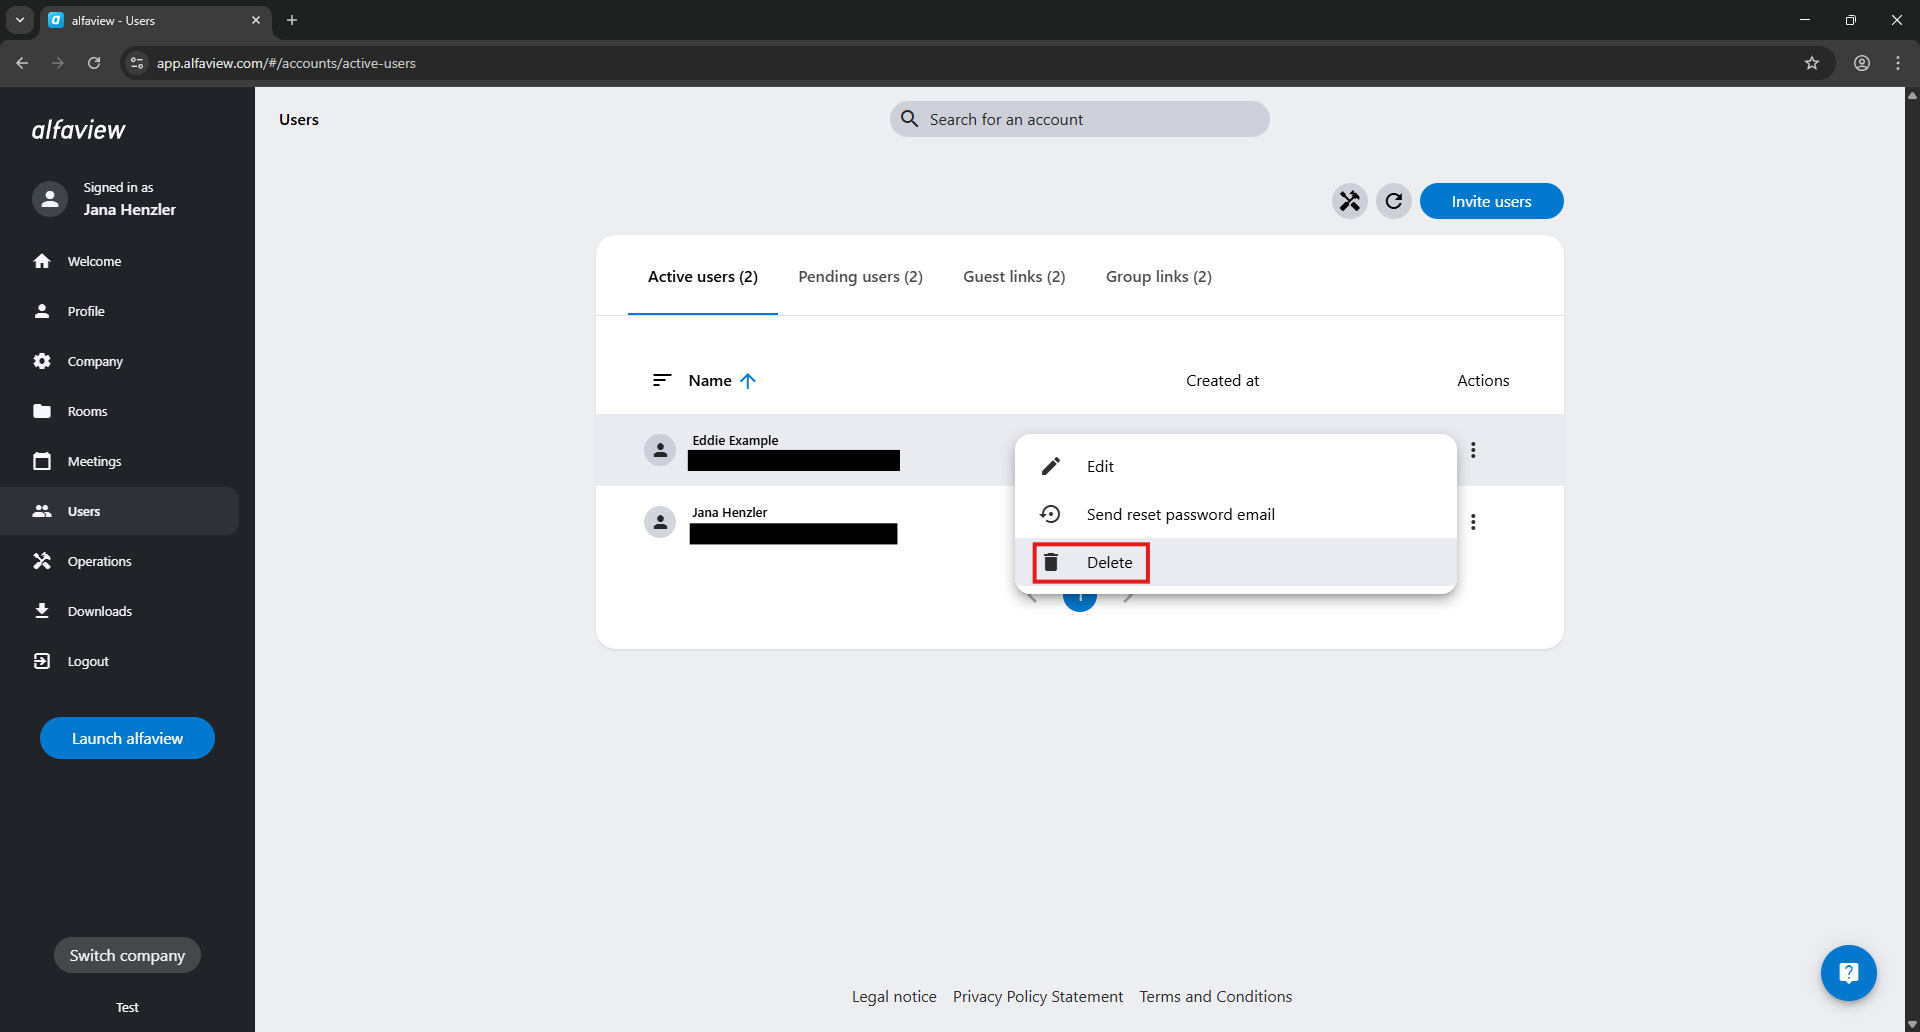Screen dimensions: 1920x1032
Task: Go to the Group links tab
Action: click(1158, 277)
